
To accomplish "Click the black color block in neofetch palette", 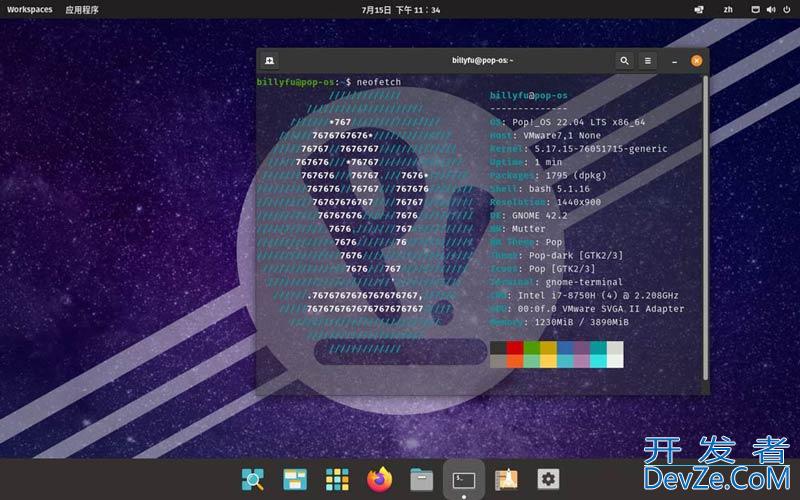I will (x=498, y=347).
